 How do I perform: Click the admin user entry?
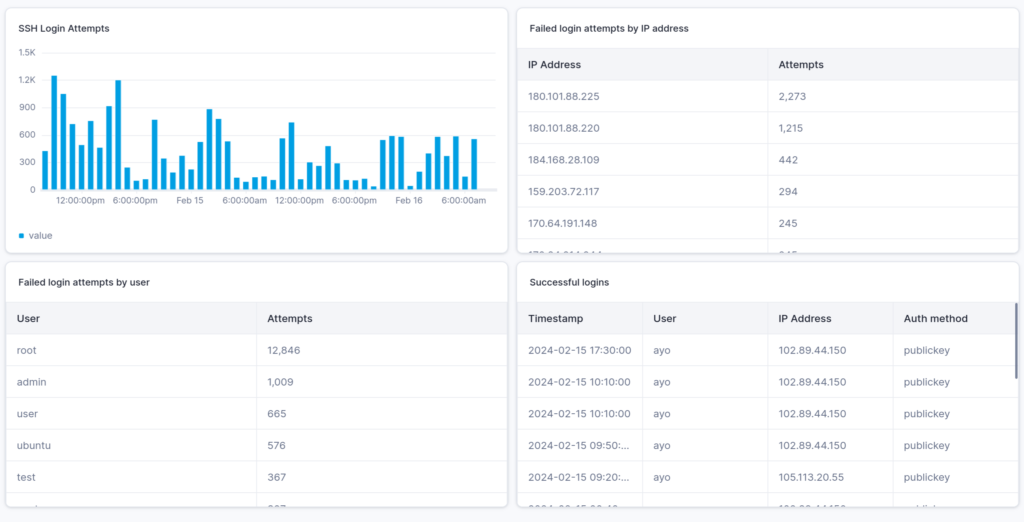pos(32,382)
